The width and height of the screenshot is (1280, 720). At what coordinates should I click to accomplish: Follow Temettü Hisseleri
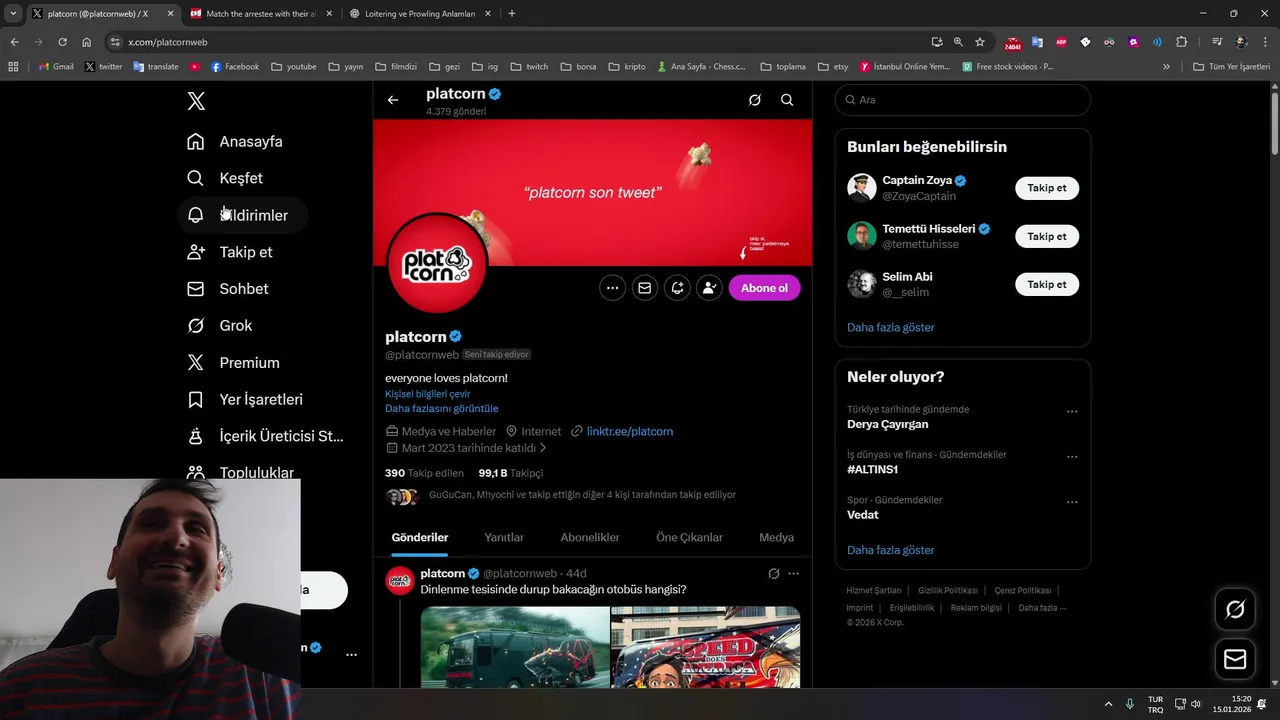[x=1047, y=236]
